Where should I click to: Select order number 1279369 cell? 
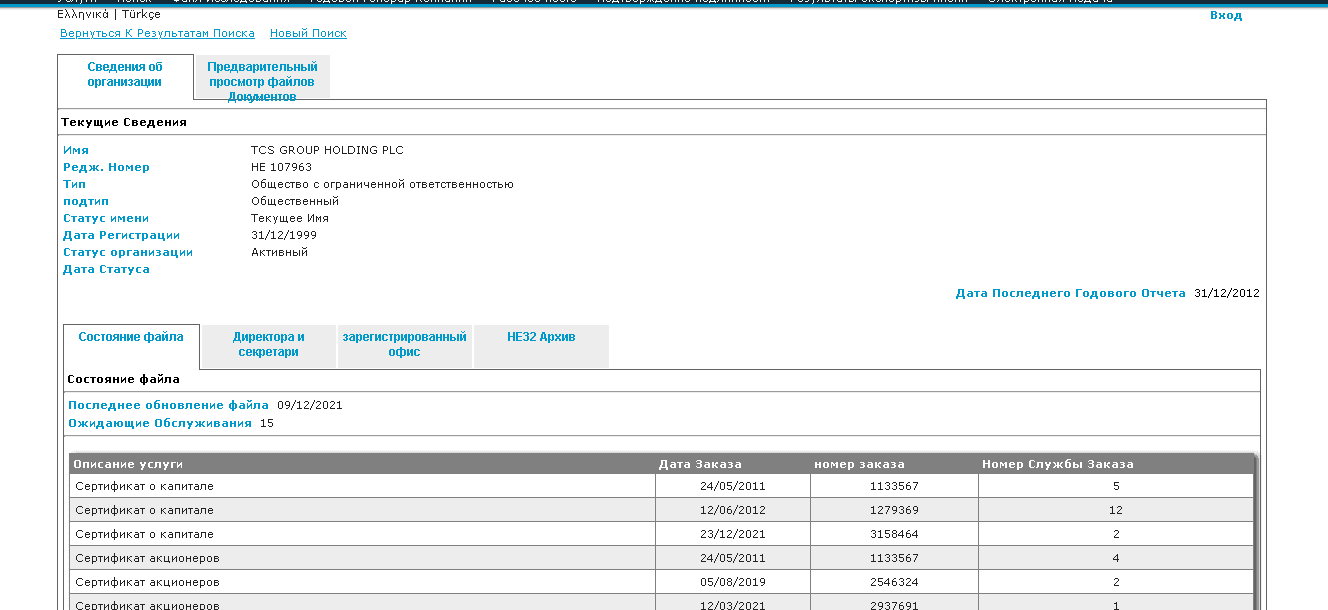coord(894,510)
